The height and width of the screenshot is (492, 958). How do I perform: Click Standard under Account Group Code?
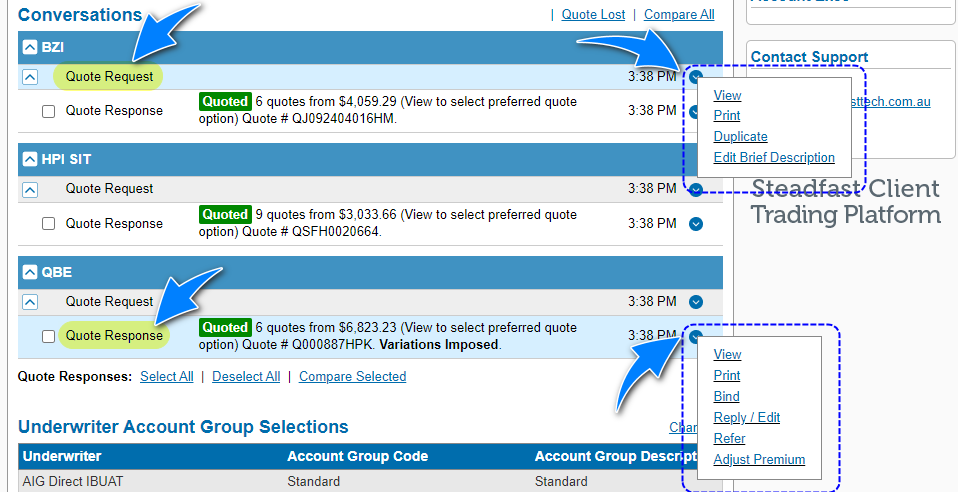coord(313,482)
